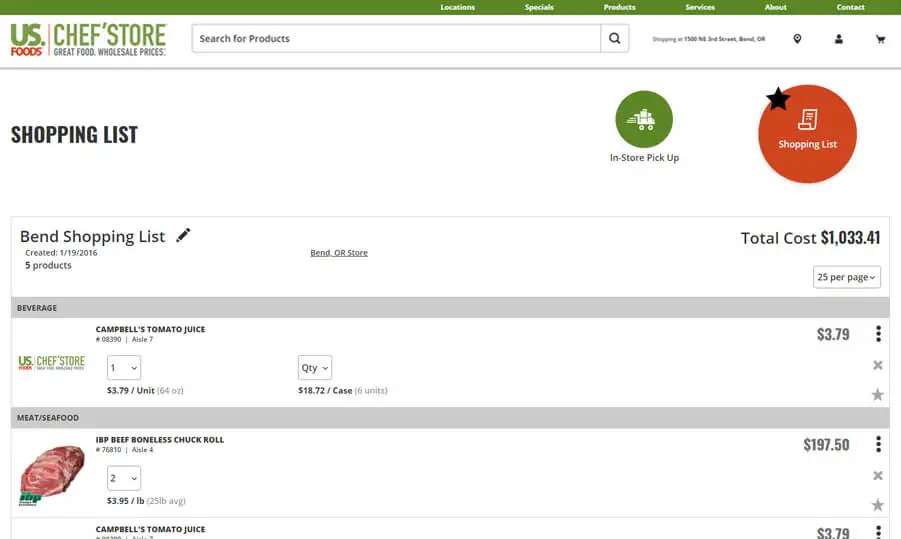901x539 pixels.
Task: Open the quantity dropdown showing 2 for beef
Action: (124, 478)
